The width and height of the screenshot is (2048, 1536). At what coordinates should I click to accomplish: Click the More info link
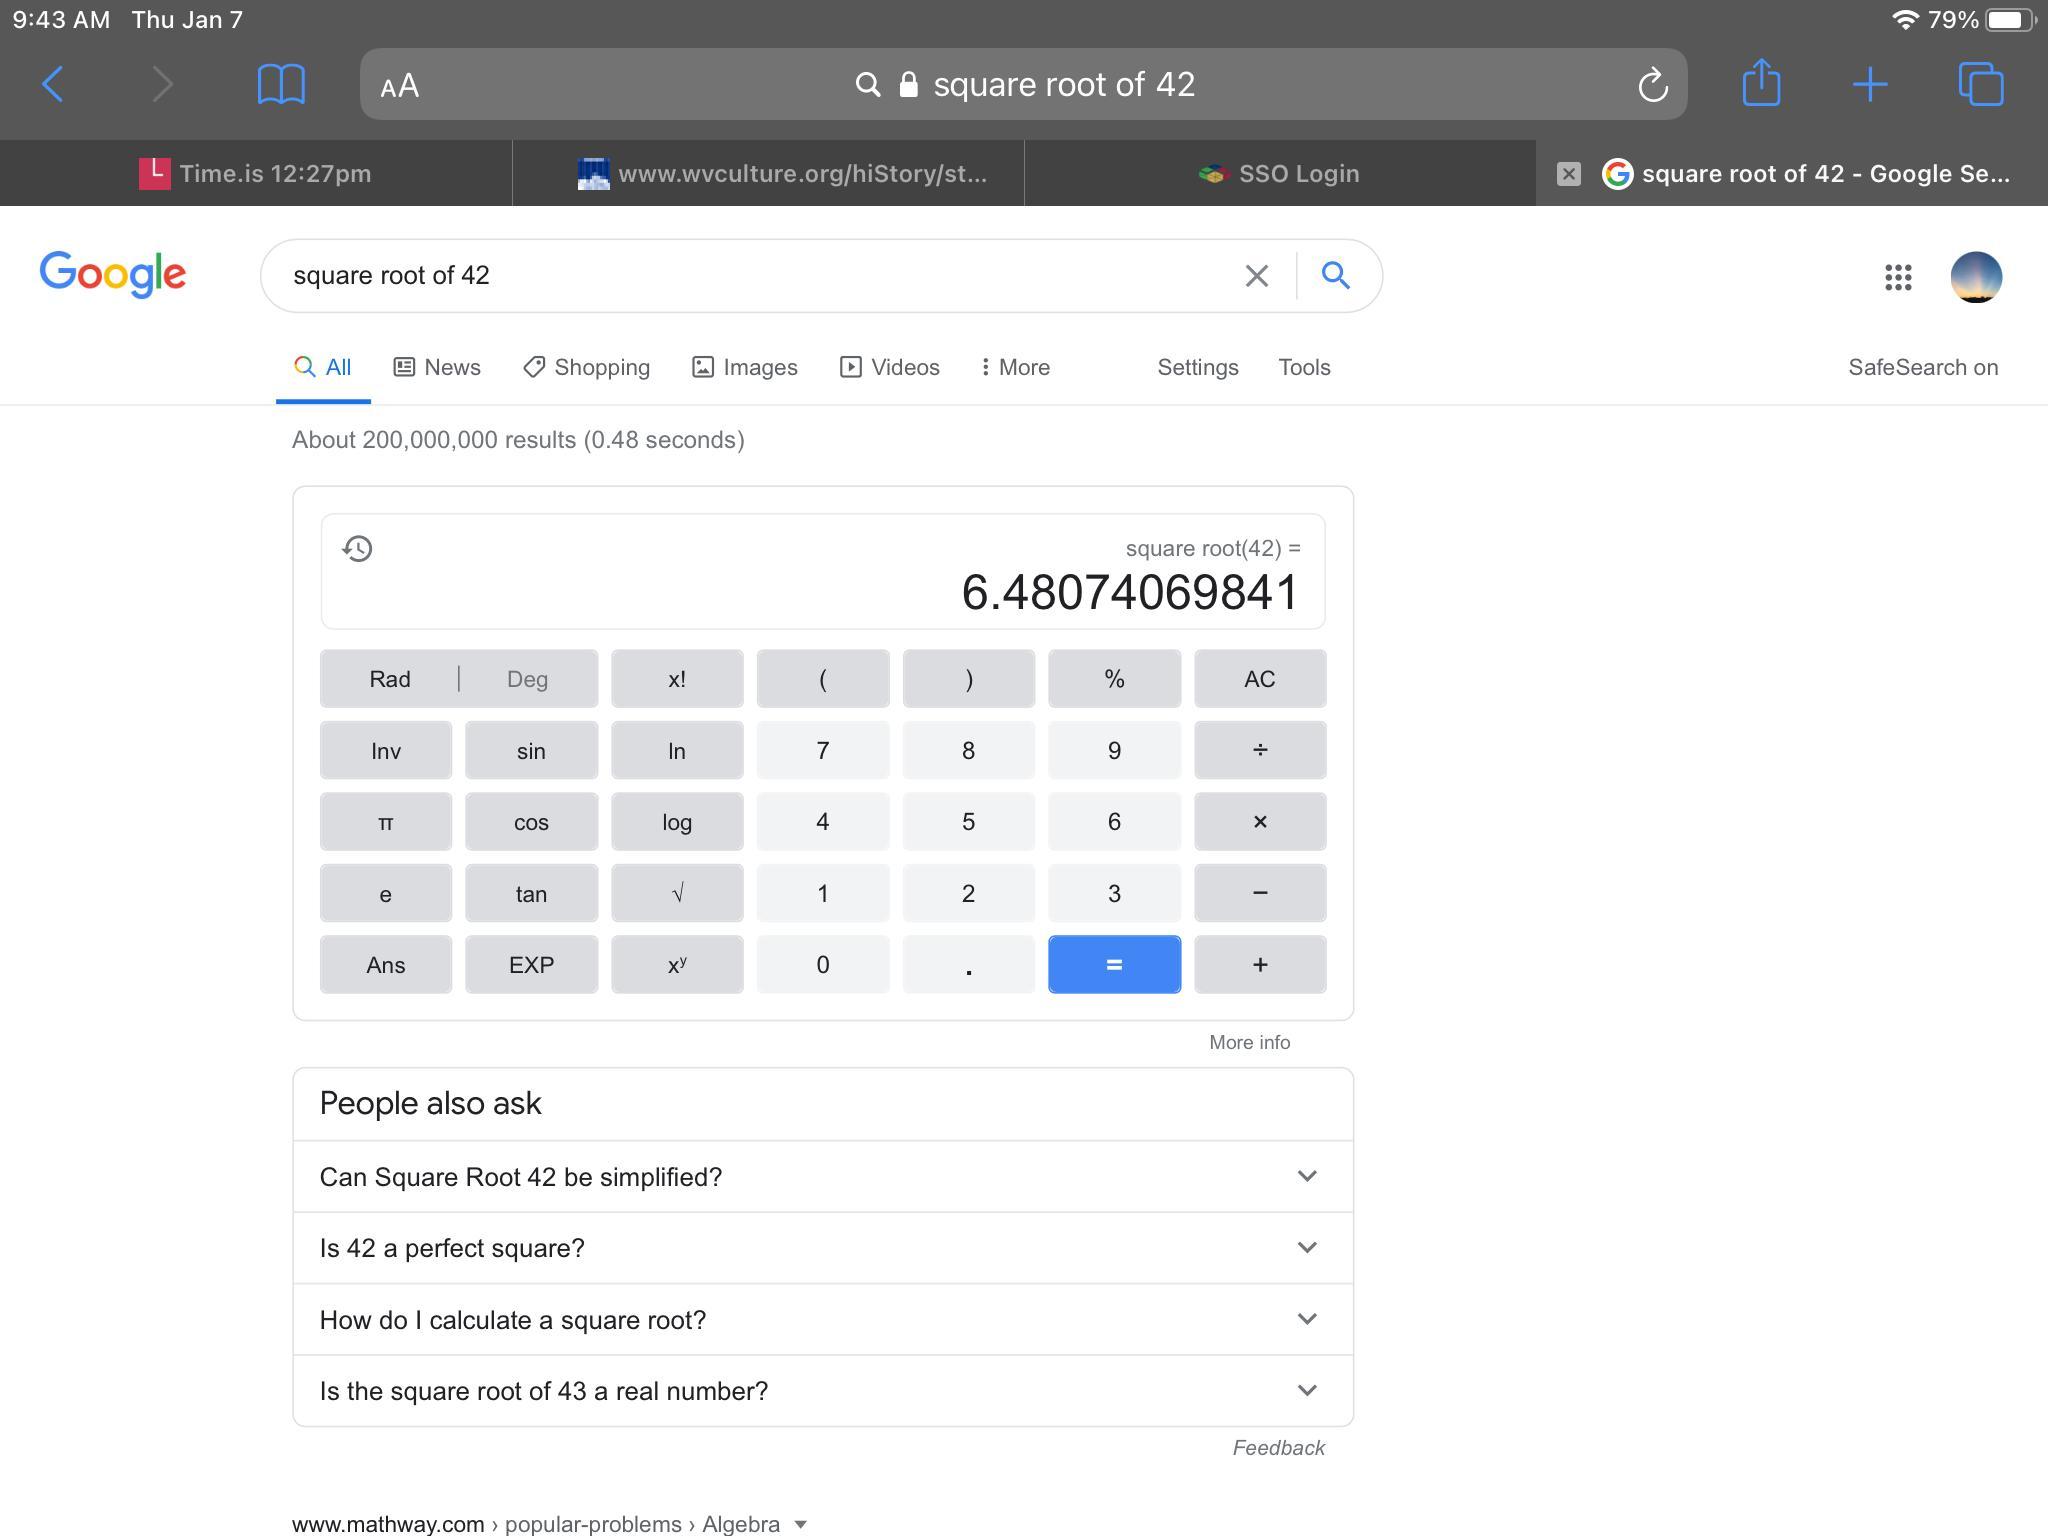tap(1249, 1042)
